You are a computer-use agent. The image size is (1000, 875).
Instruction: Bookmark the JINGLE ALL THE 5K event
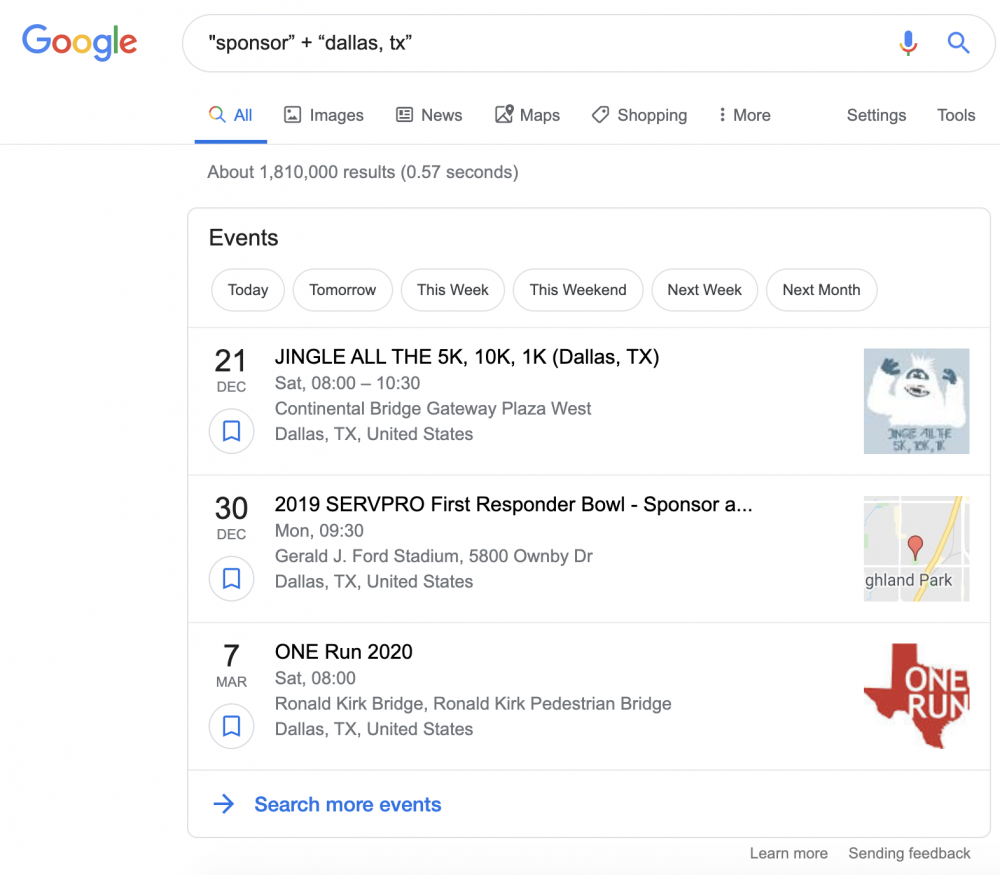pyautogui.click(x=231, y=431)
